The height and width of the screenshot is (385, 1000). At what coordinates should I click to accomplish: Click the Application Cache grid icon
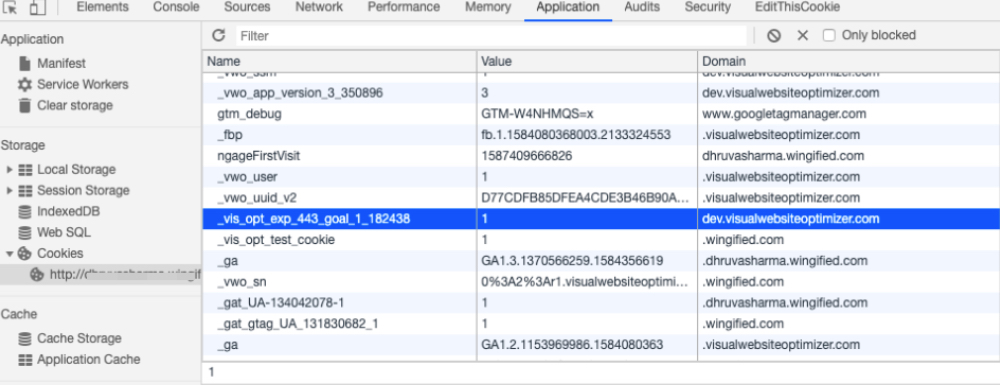25,359
